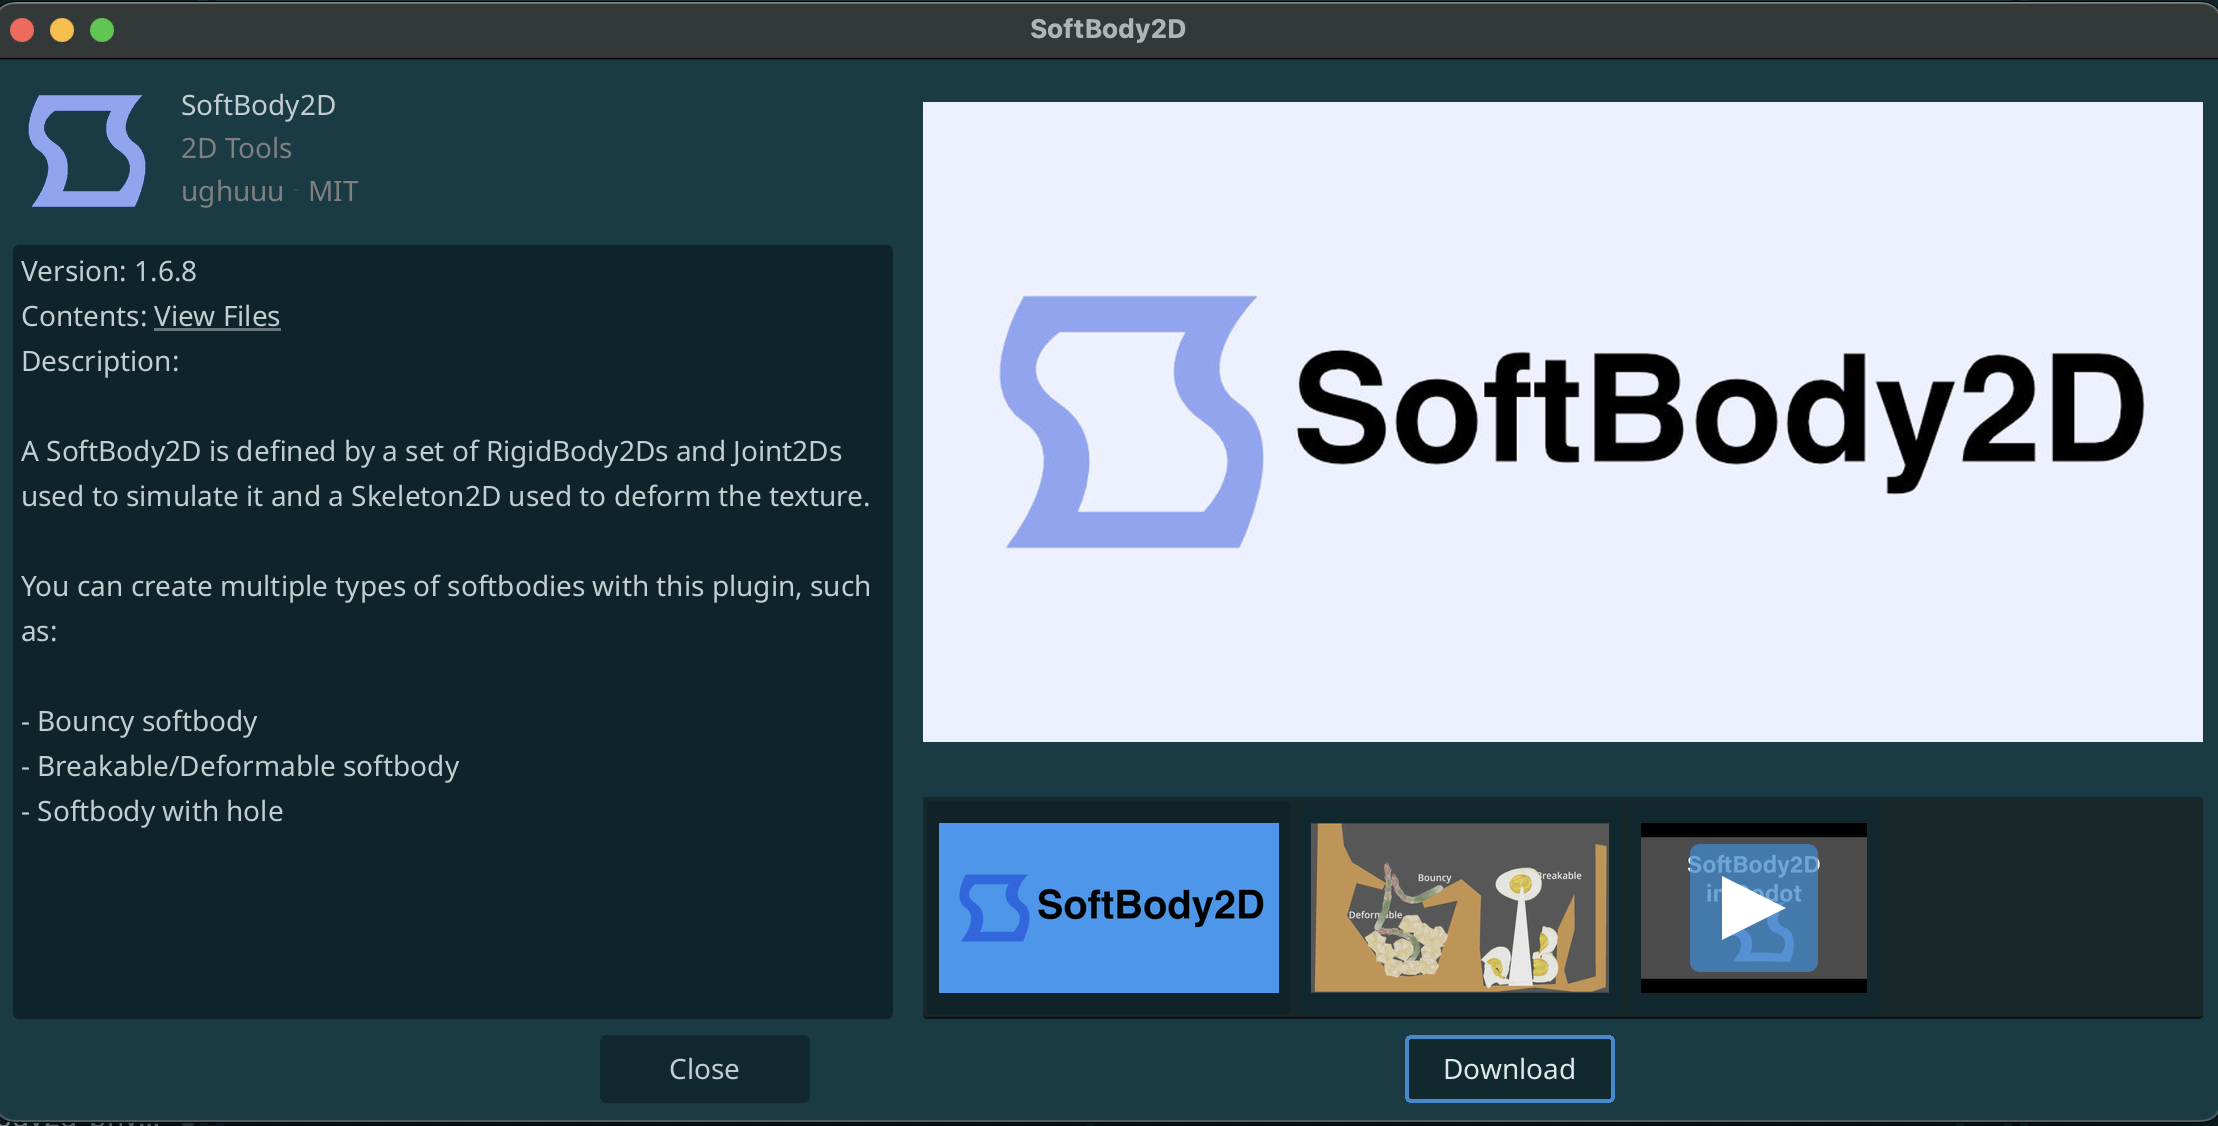Click the Breakable/Deformable softbody line
Image resolution: width=2218 pixels, height=1126 pixels.
coord(240,766)
